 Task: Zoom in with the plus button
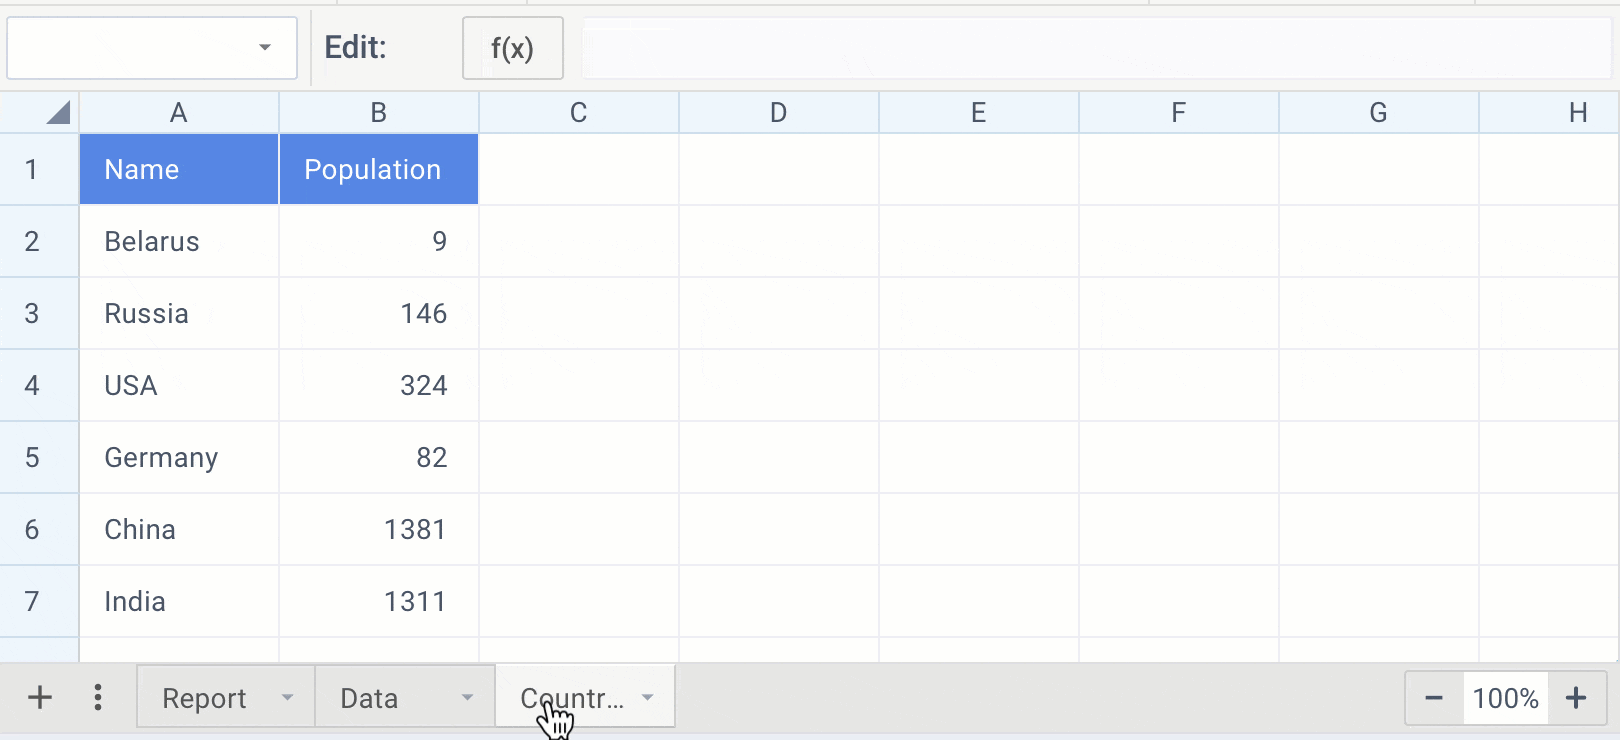[1576, 698]
